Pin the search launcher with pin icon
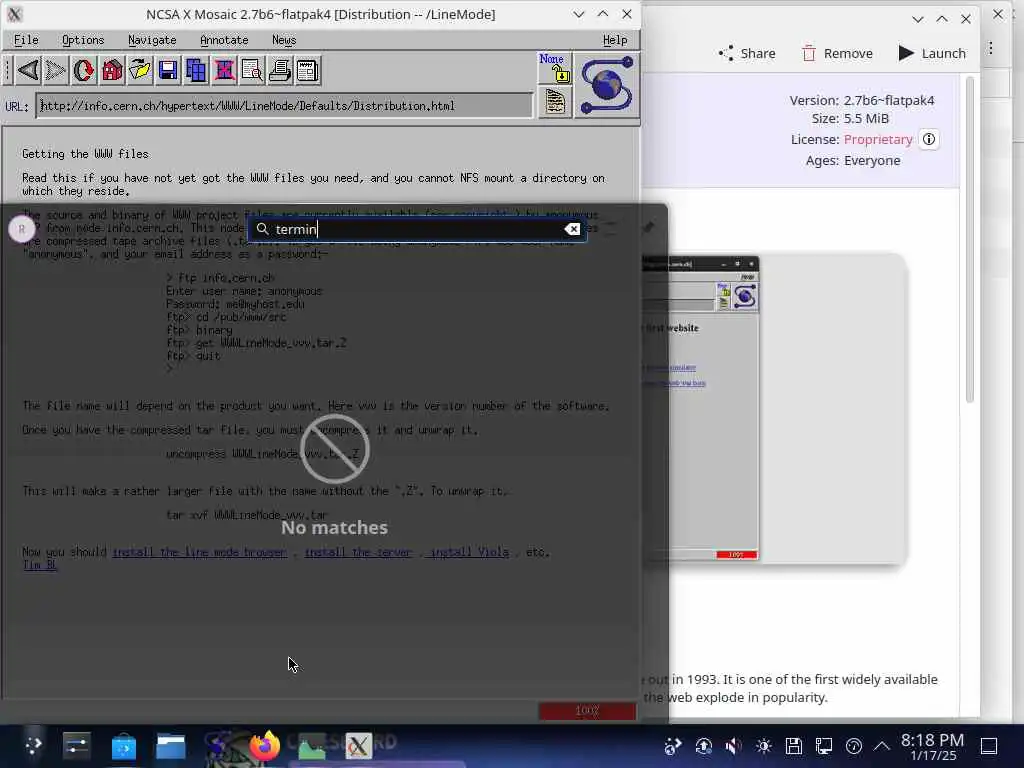Screen dimensions: 1024x768 648,227
